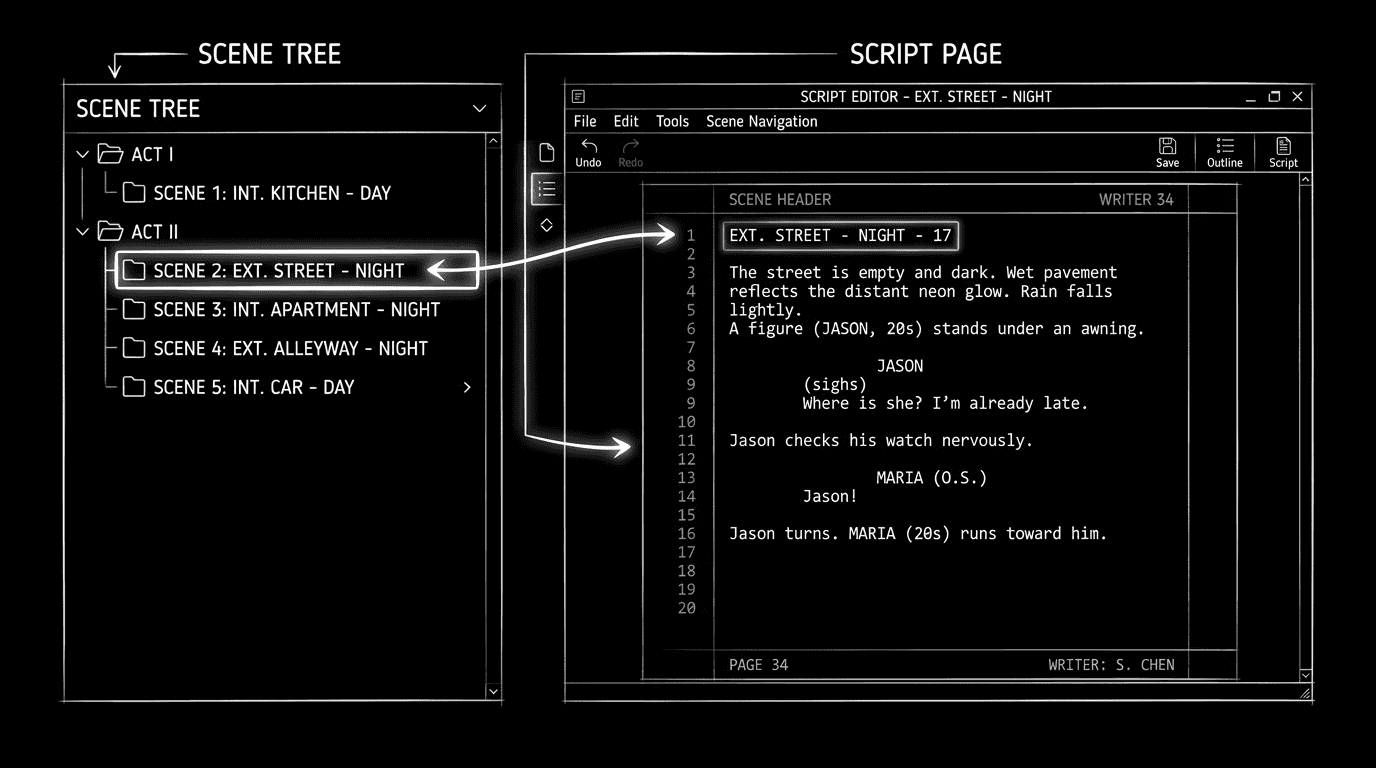
Task: Open the Tools menu
Action: pyautogui.click(x=671, y=121)
